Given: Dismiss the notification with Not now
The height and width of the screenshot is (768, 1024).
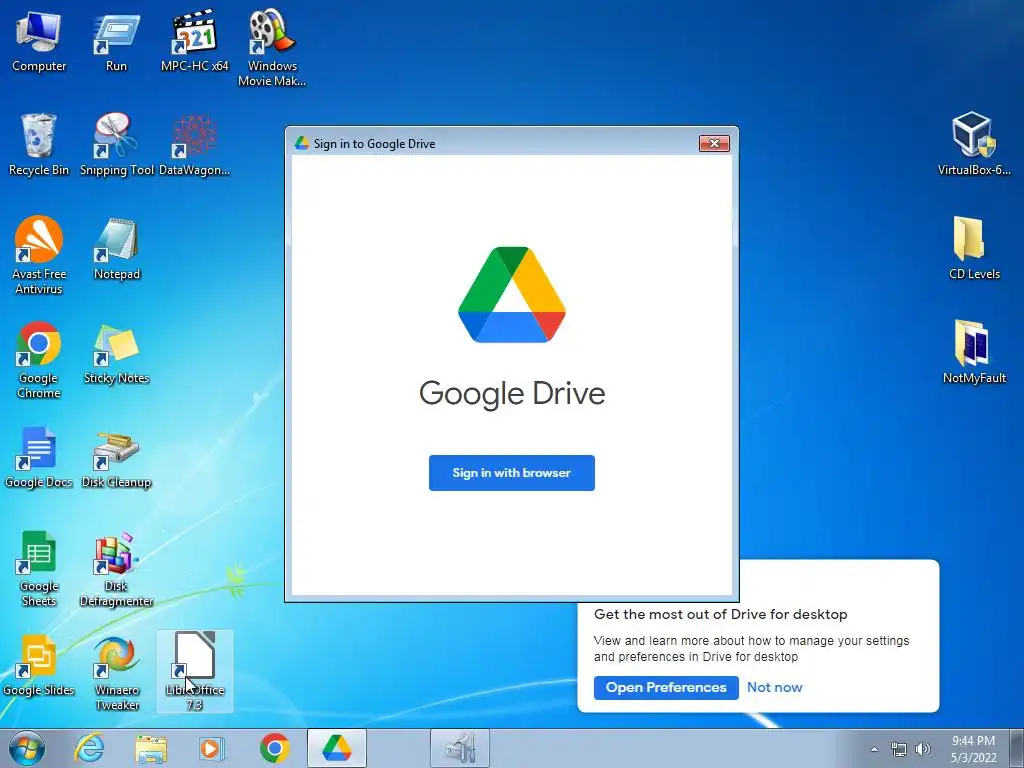Looking at the screenshot, I should (775, 687).
